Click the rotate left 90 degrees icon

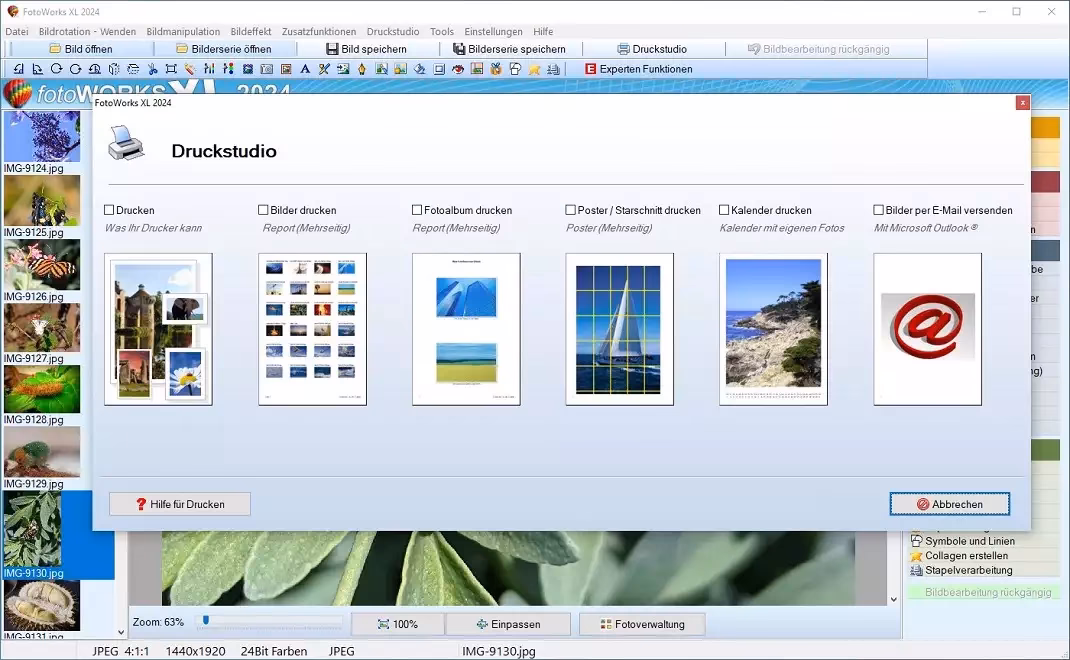pos(18,69)
